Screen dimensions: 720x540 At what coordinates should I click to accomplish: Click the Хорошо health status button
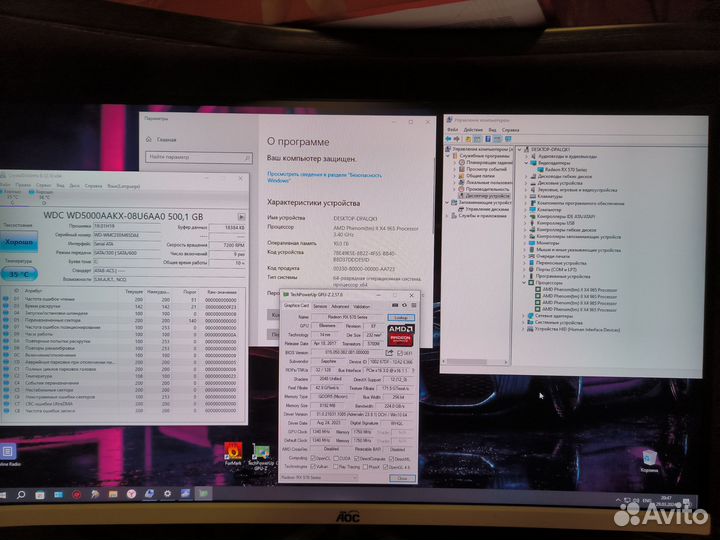[x=19, y=242]
